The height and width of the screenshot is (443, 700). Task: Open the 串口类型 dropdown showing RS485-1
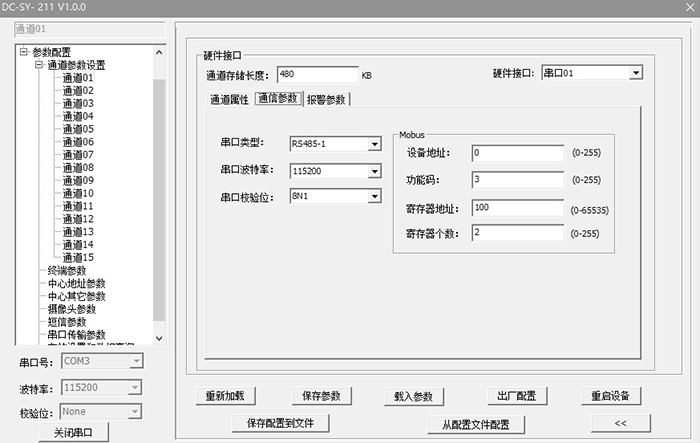pyautogui.click(x=375, y=144)
